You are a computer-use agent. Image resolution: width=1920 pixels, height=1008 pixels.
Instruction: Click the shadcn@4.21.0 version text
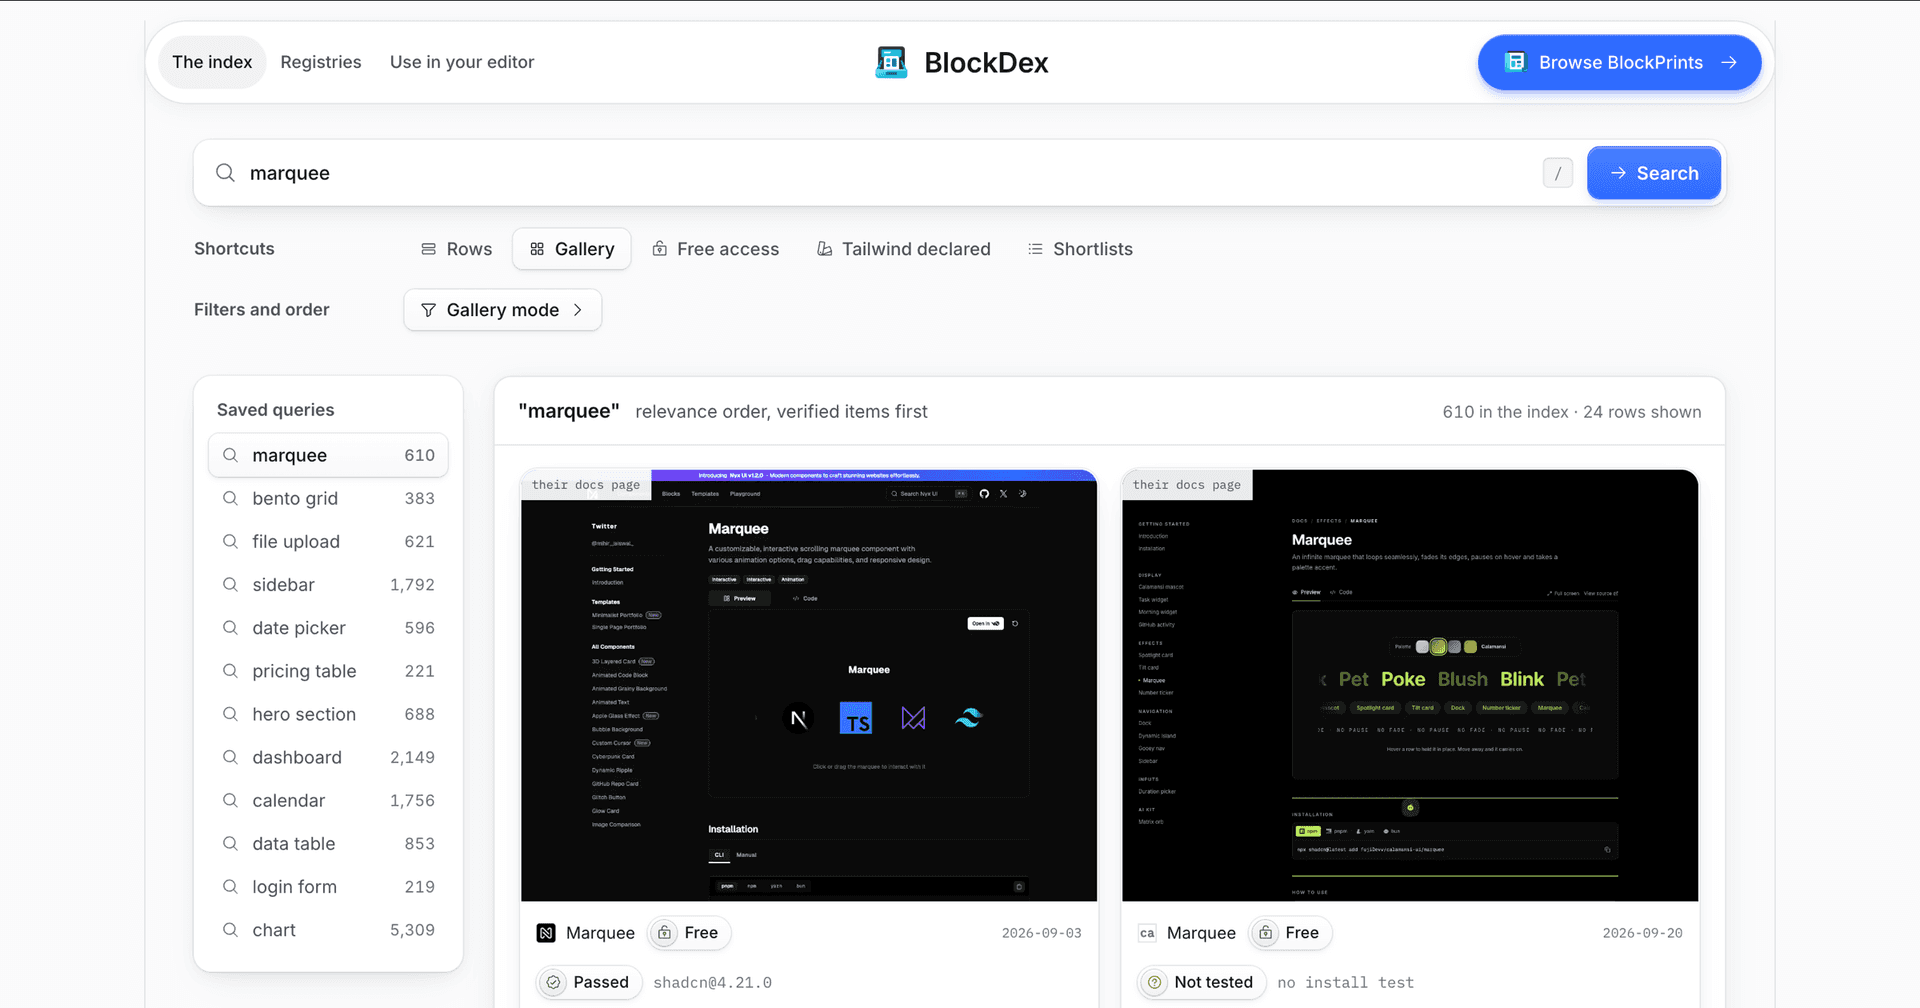712,983
